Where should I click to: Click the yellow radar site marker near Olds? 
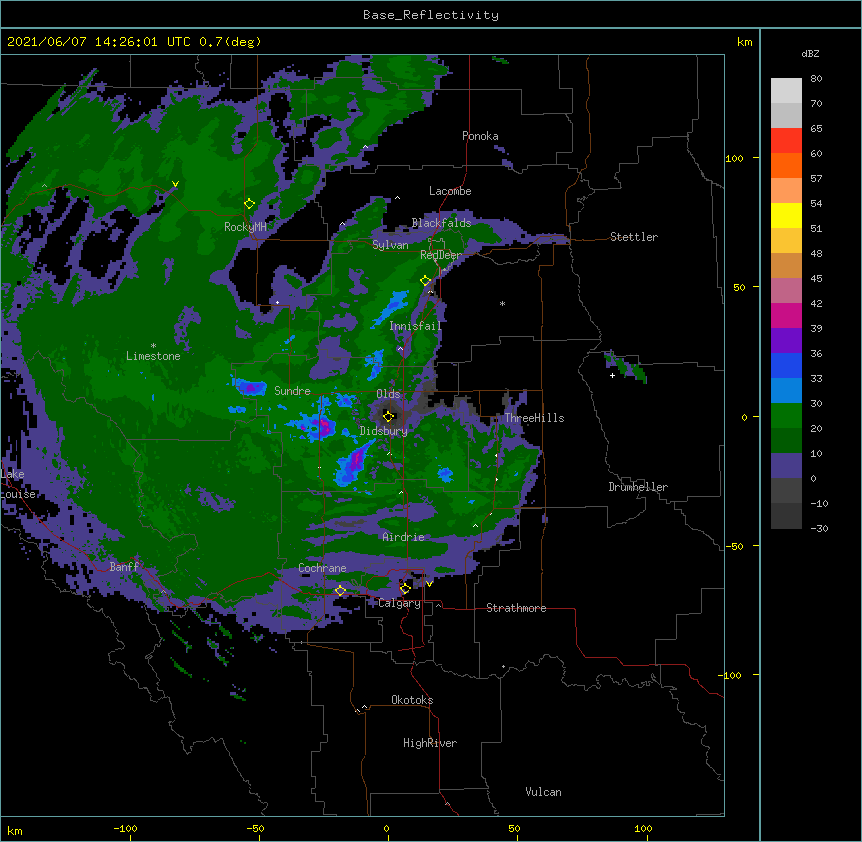pos(388,416)
